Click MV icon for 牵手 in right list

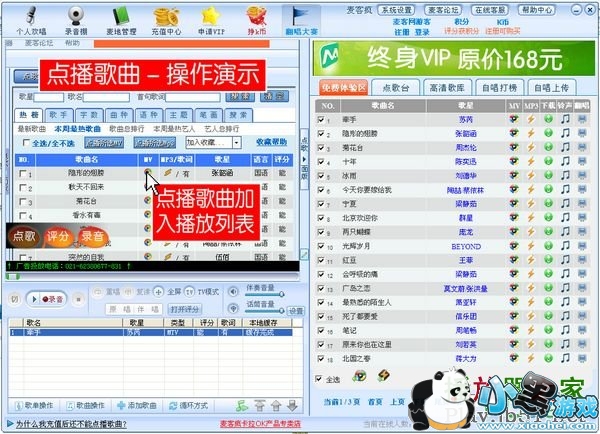[514, 119]
